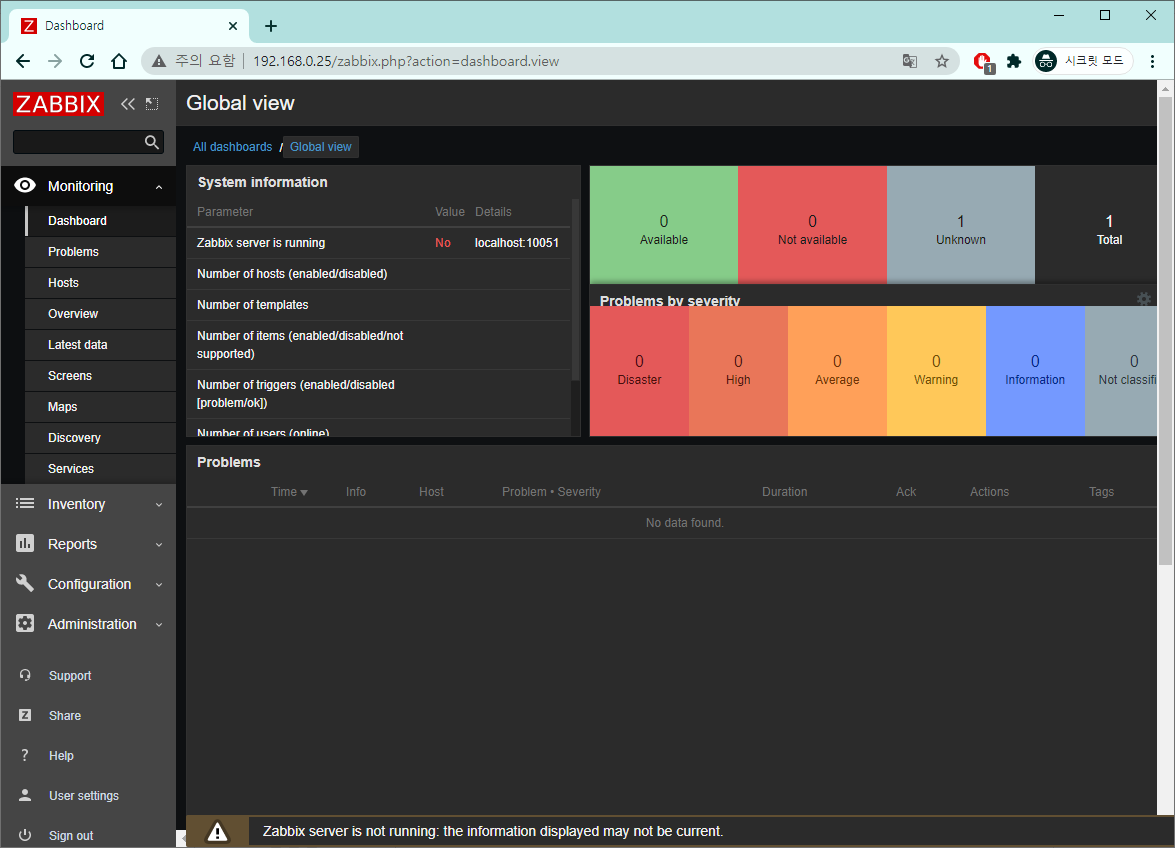This screenshot has height=848, width=1175.
Task: Open the Share link
Action: [64, 715]
